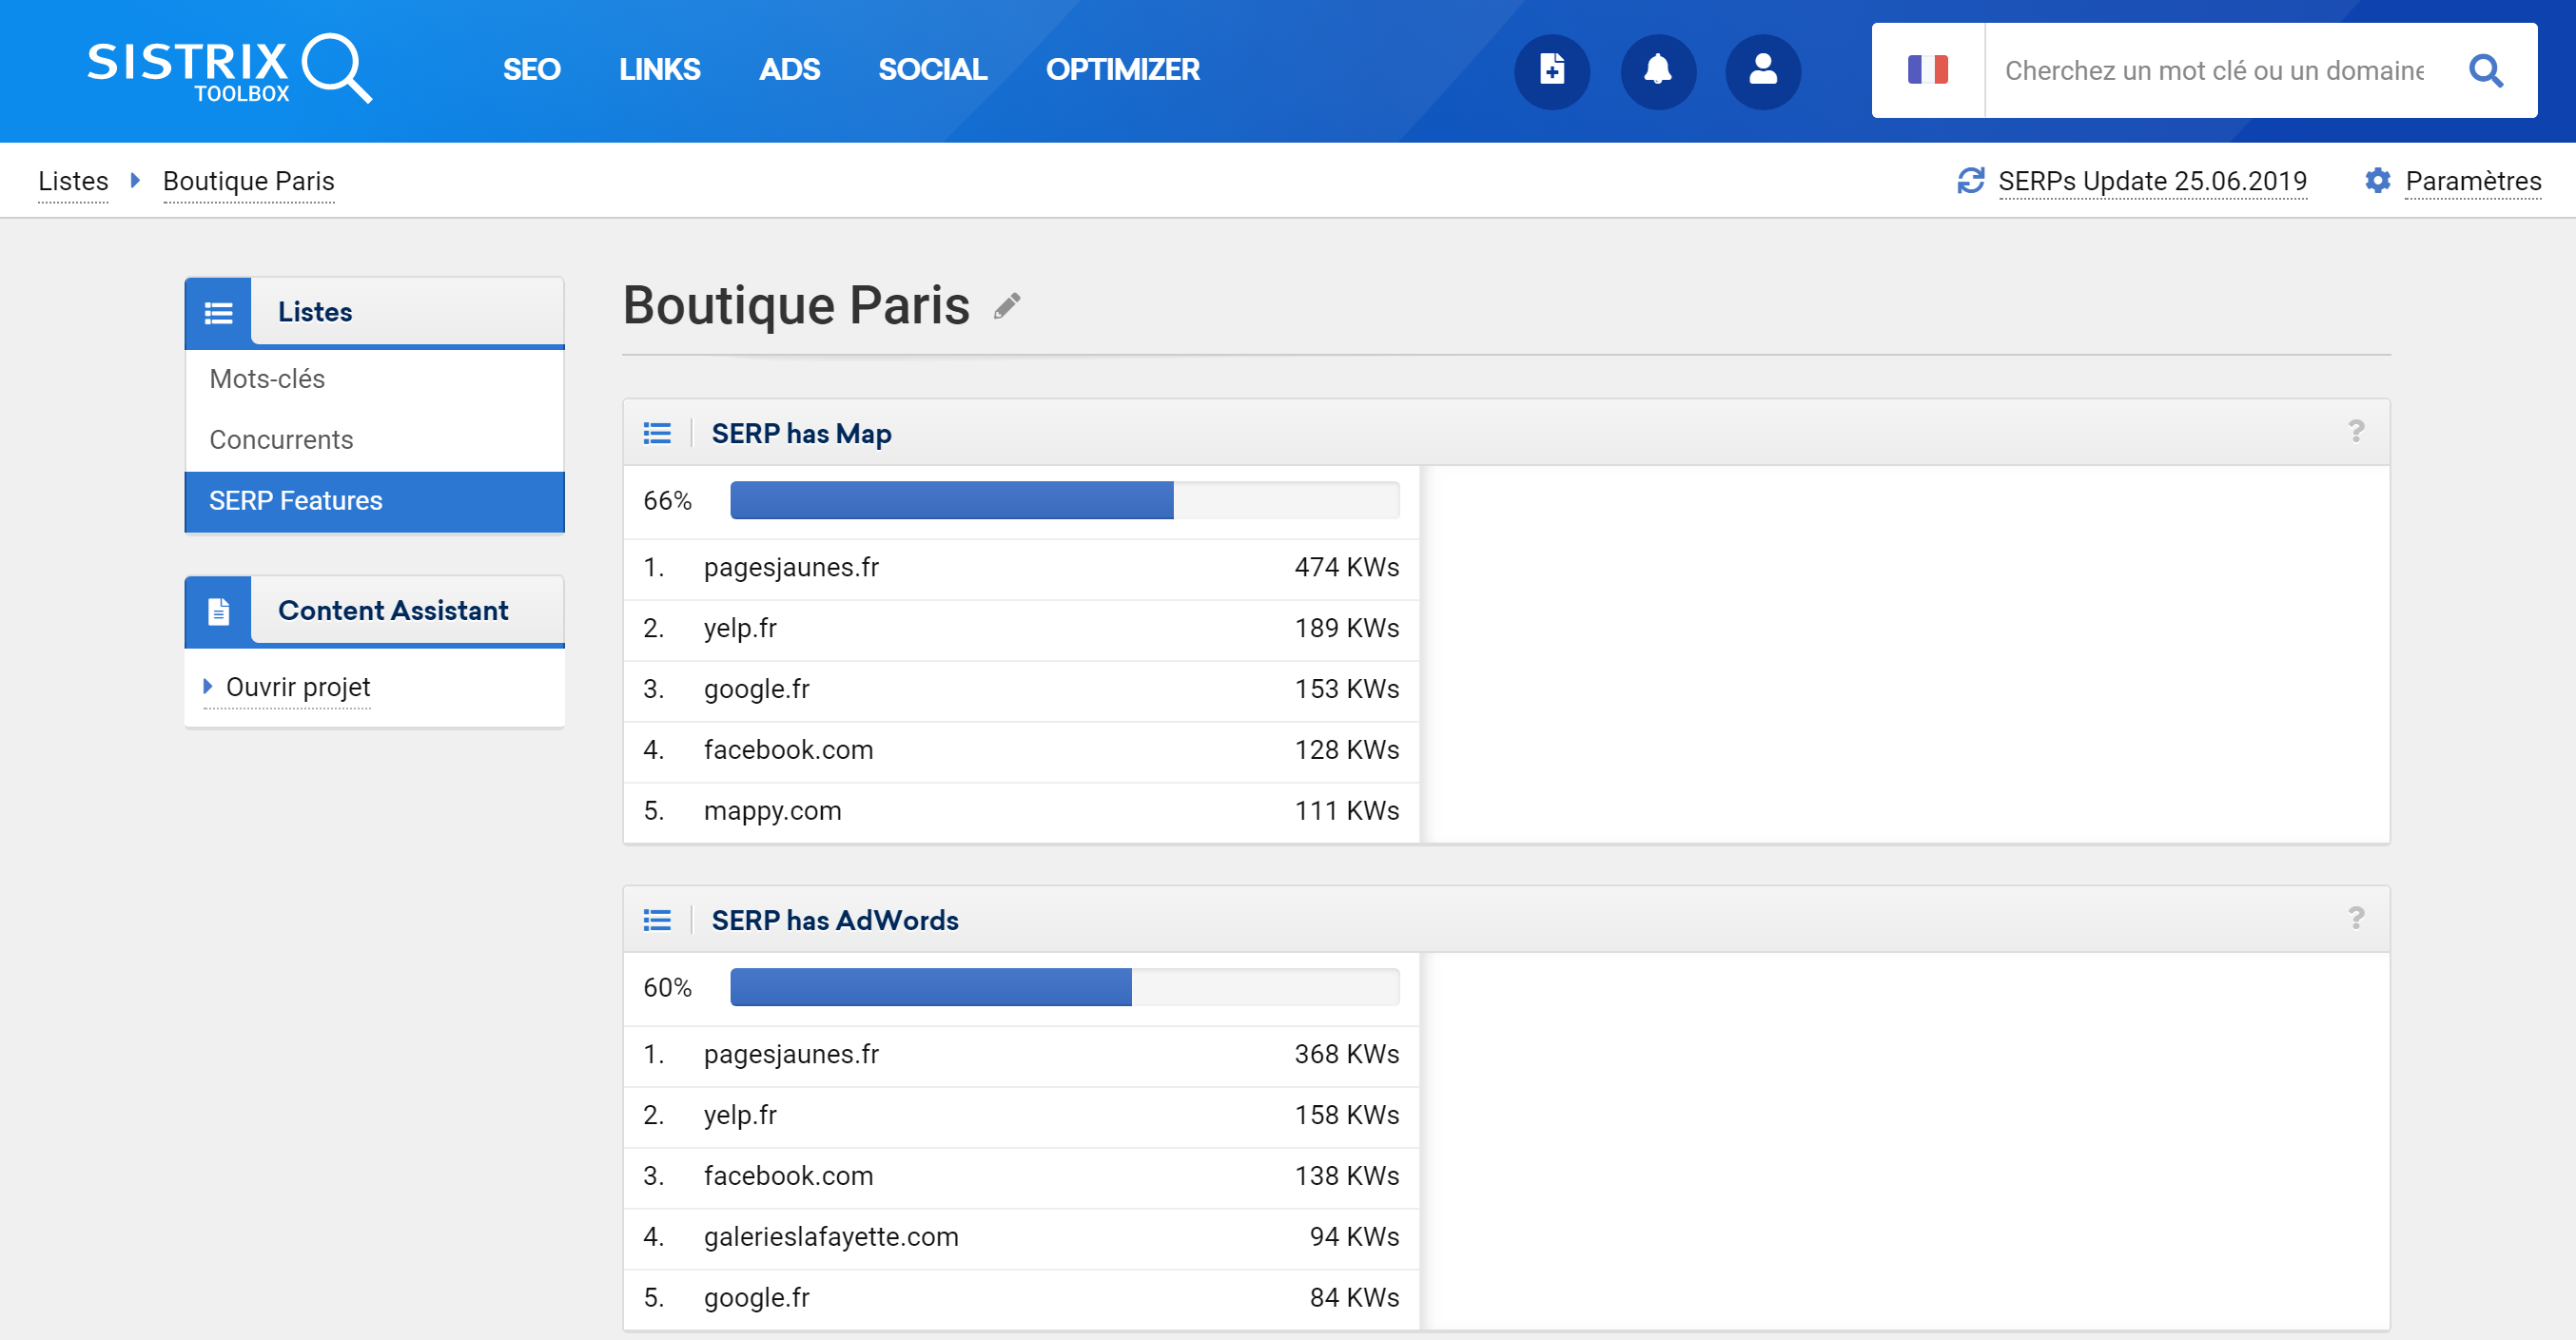Click the Boutique Paris page title
2576x1340 pixels.
click(x=796, y=305)
